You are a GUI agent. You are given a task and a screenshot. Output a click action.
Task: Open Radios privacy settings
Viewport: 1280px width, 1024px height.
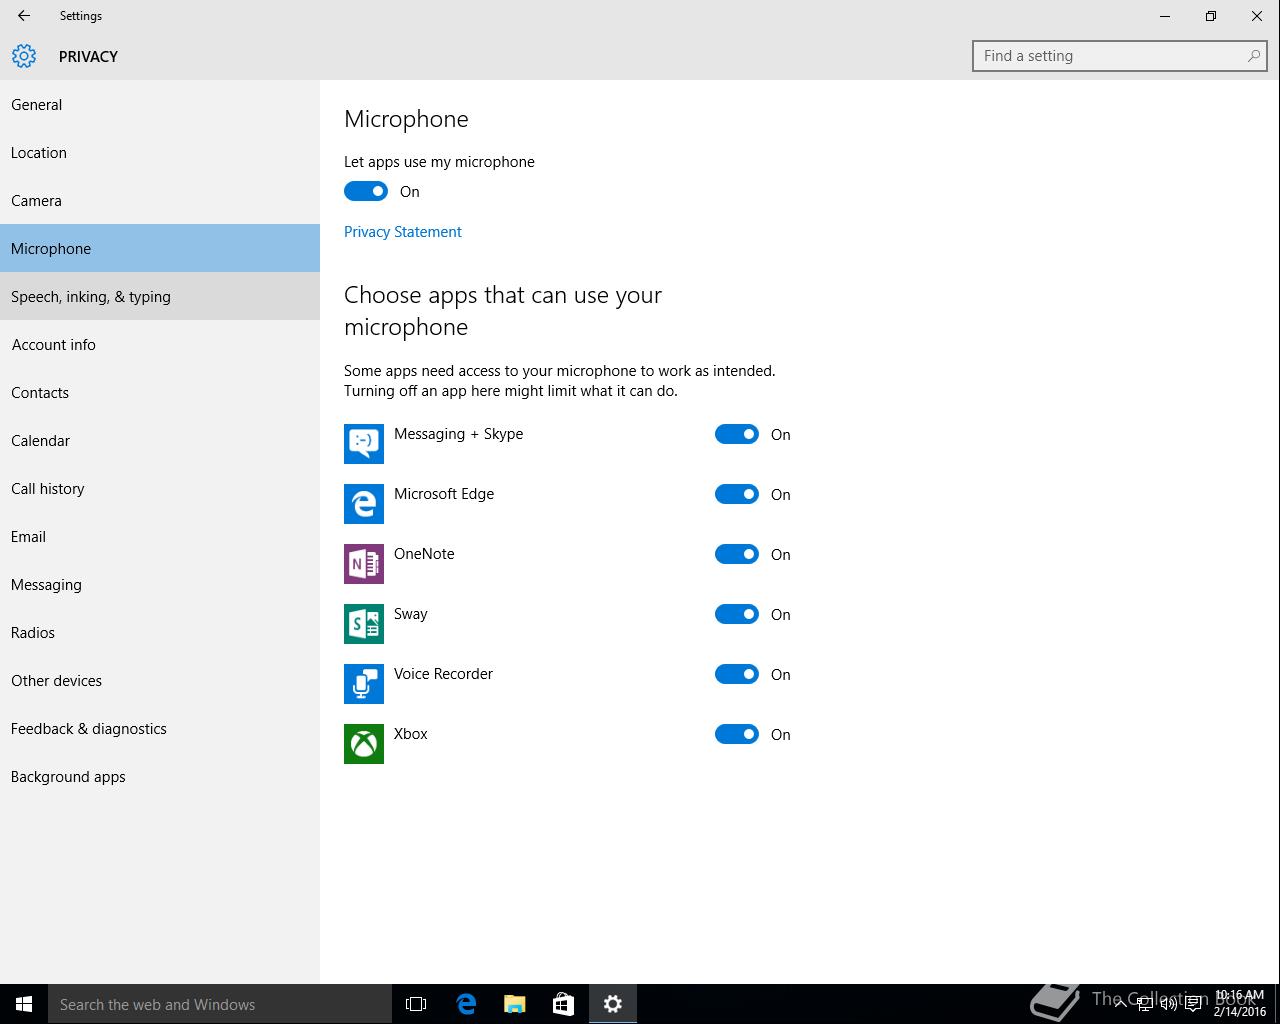160,632
